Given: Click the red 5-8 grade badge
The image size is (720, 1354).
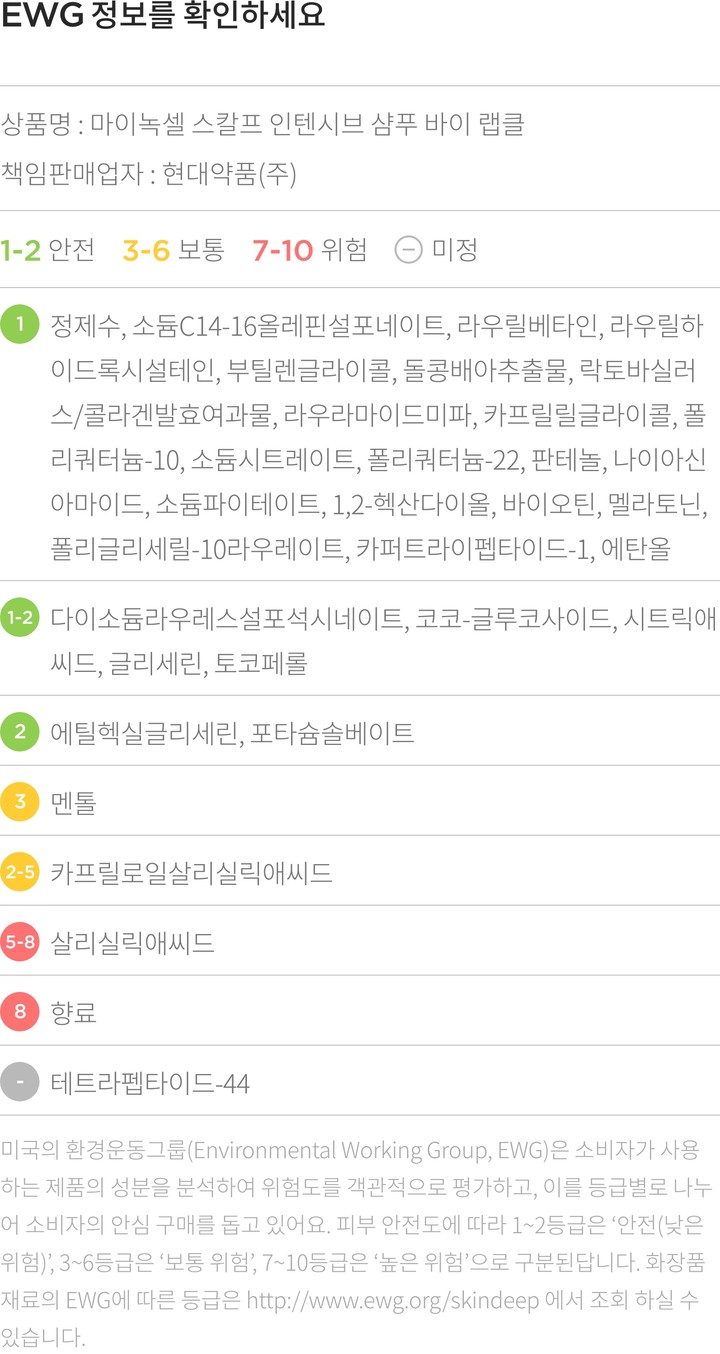Looking at the screenshot, I should click(x=20, y=942).
